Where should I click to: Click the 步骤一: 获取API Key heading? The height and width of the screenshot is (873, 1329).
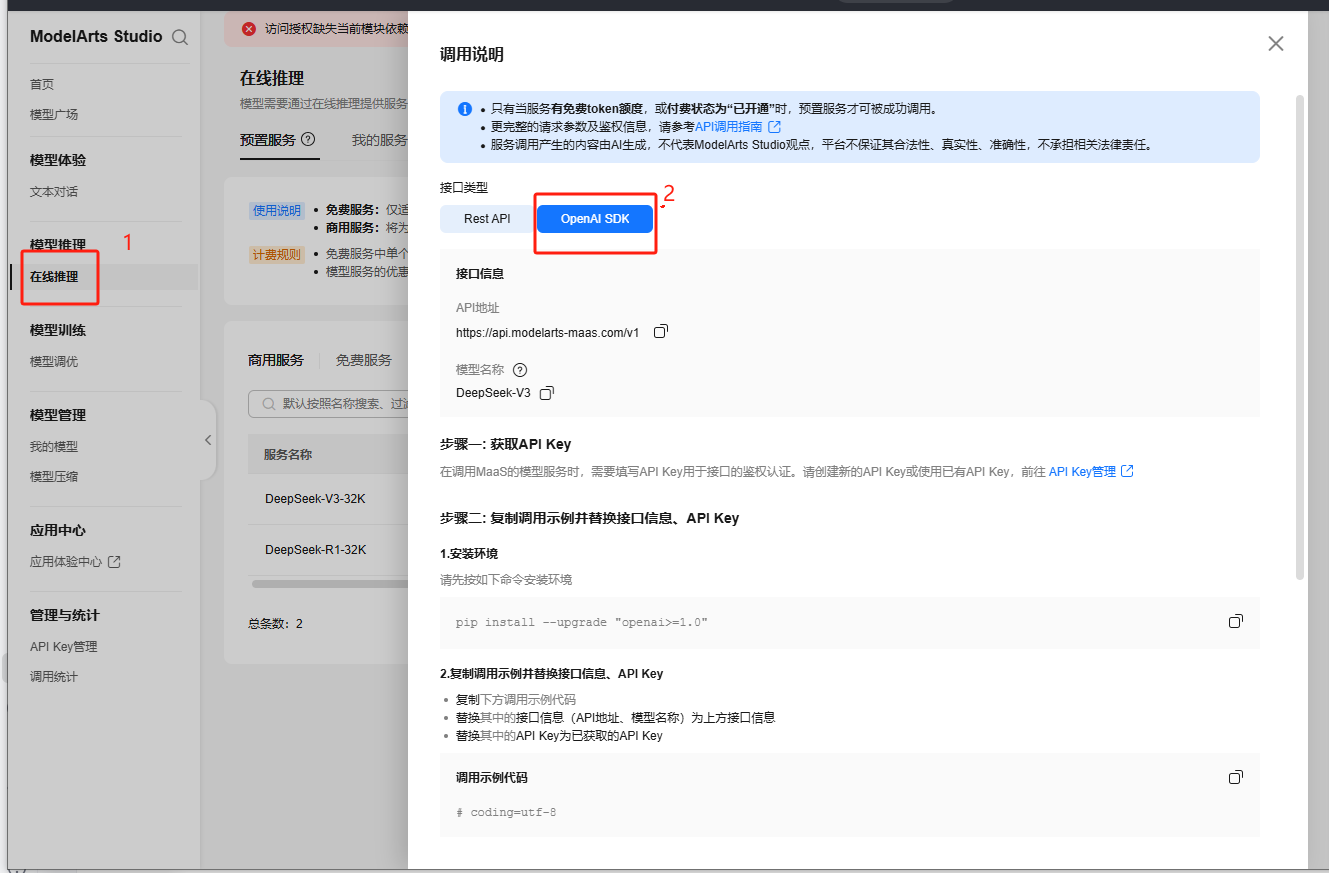(505, 444)
